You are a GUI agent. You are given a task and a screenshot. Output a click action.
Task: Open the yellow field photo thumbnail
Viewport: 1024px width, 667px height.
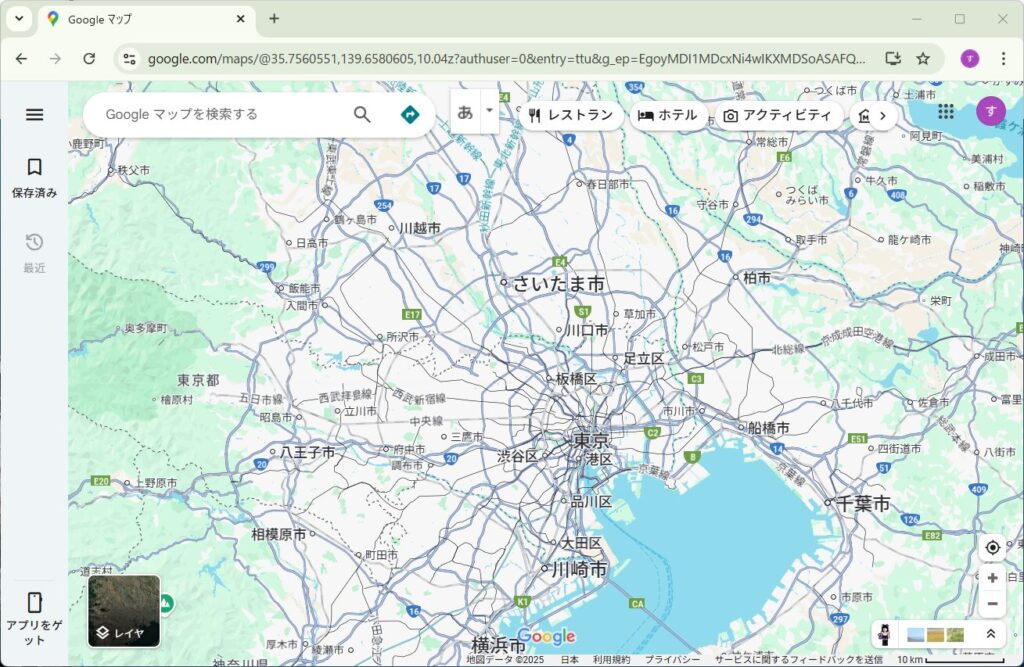[935, 634]
